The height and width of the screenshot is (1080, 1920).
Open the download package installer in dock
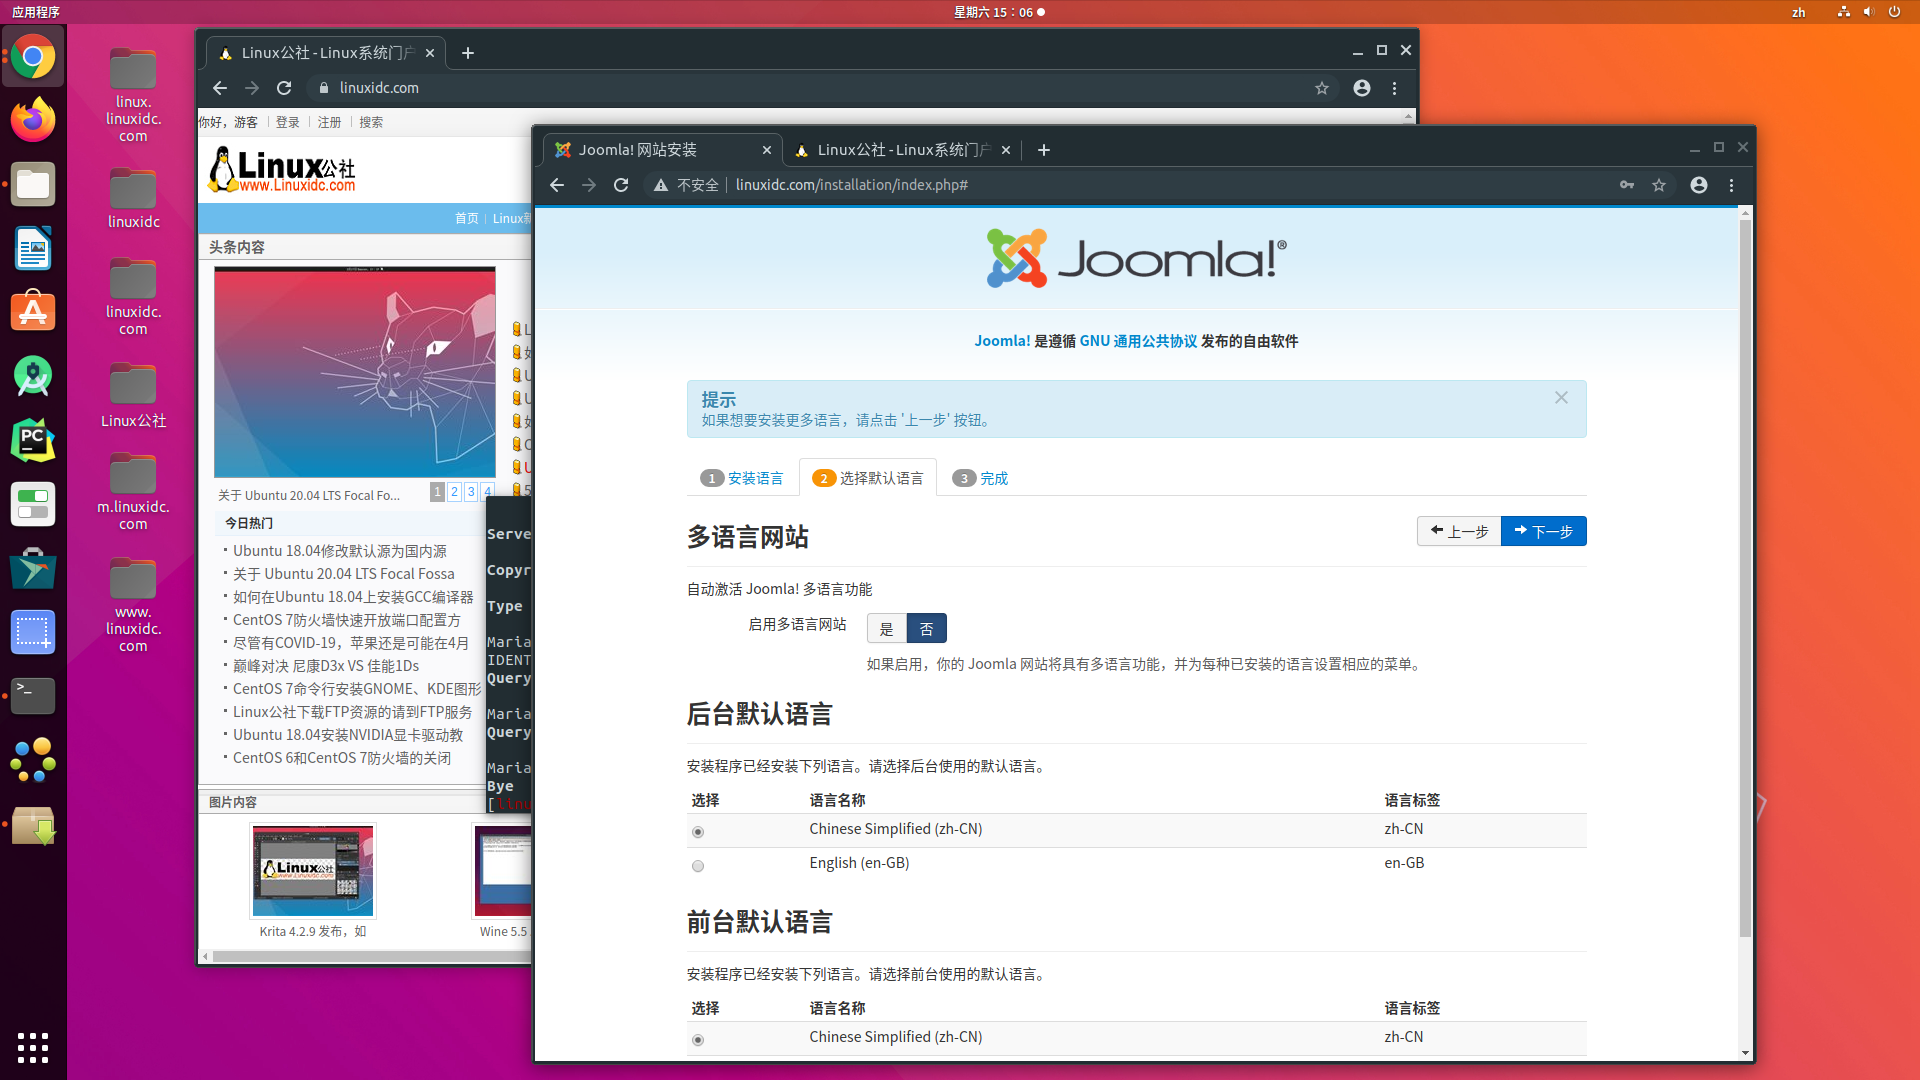coord(33,826)
